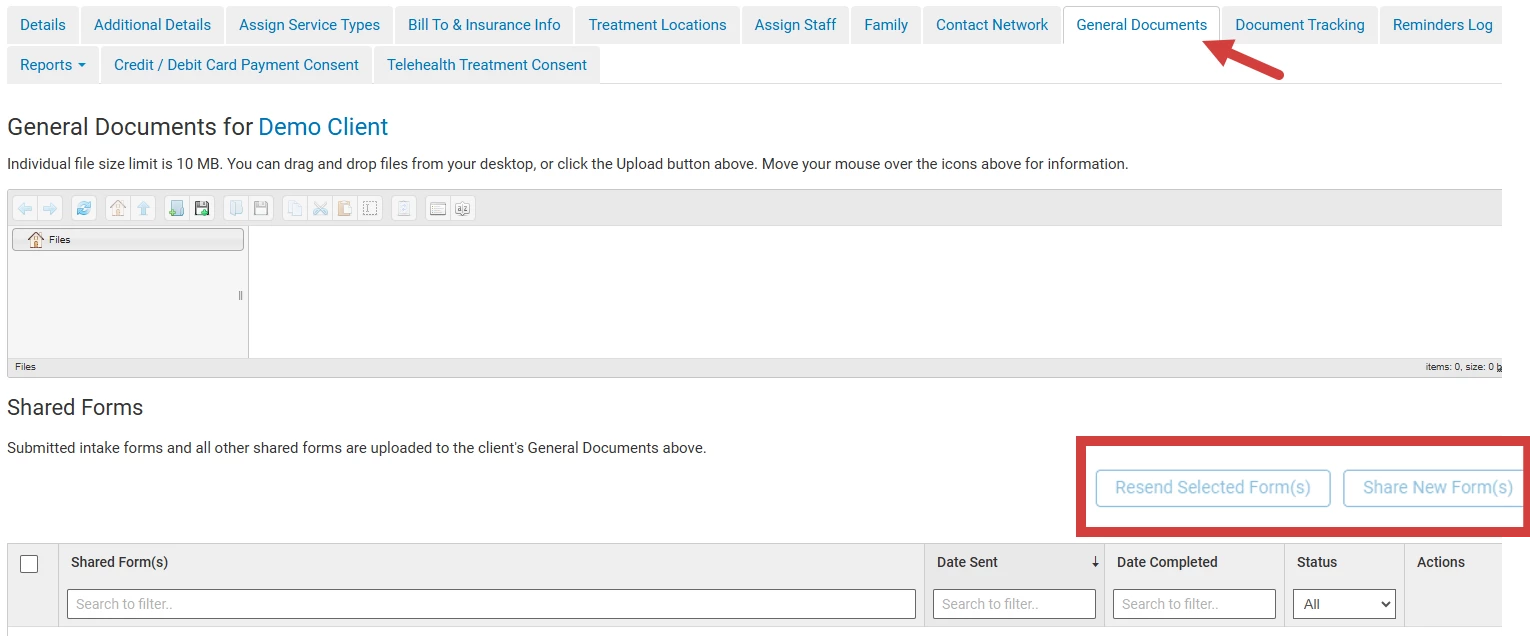The image size is (1530, 636).
Task: Click the Date Completed filter field
Action: tap(1194, 604)
